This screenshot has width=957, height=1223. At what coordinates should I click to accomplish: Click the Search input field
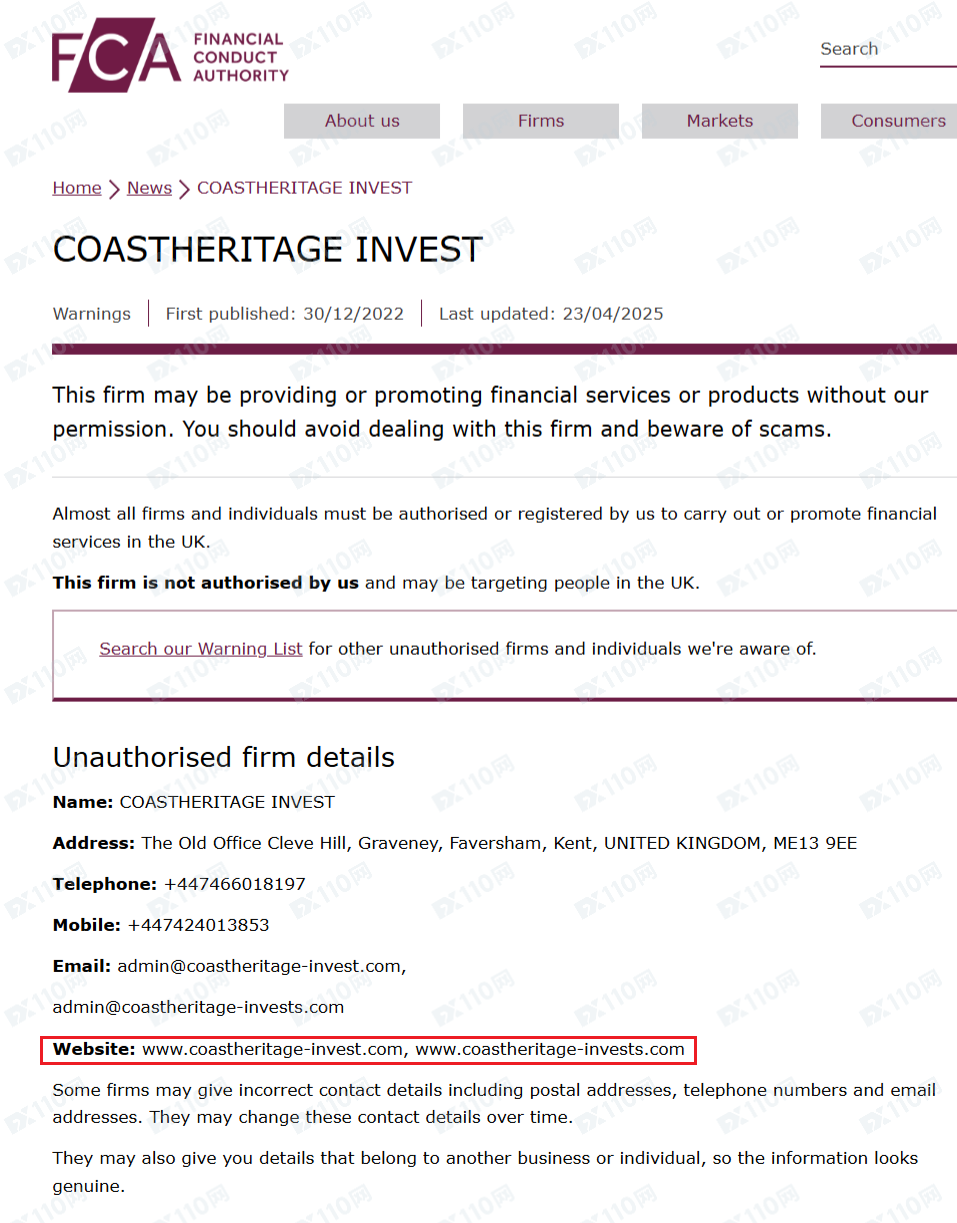[888, 49]
